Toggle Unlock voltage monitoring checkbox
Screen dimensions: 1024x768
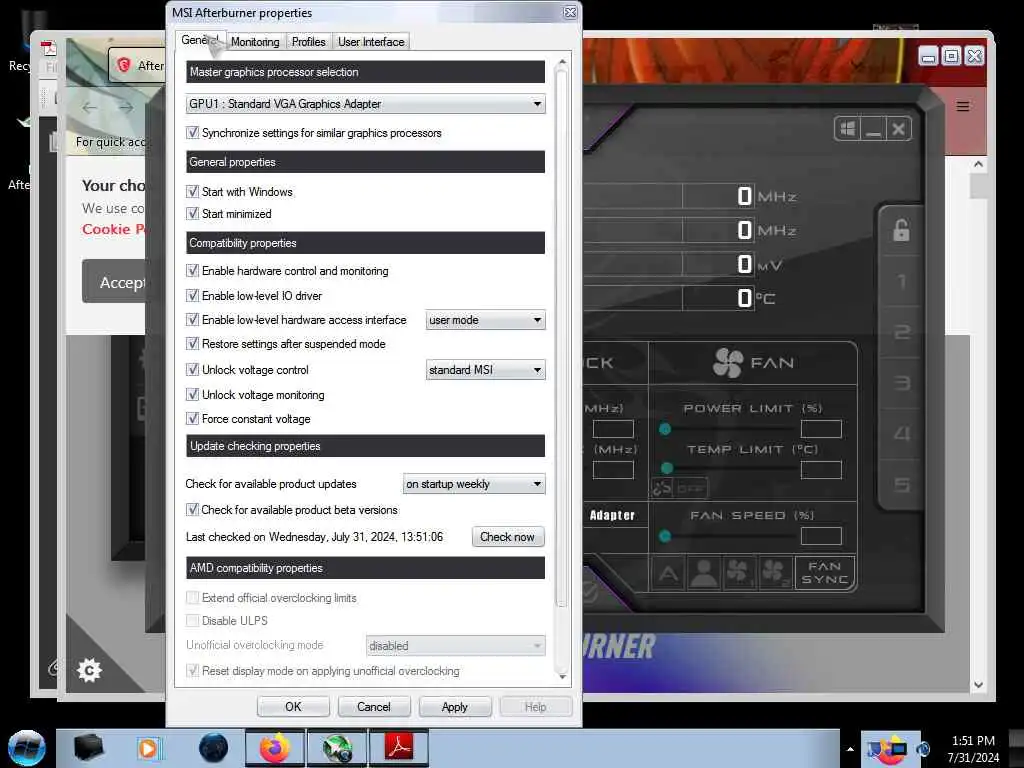[192, 394]
